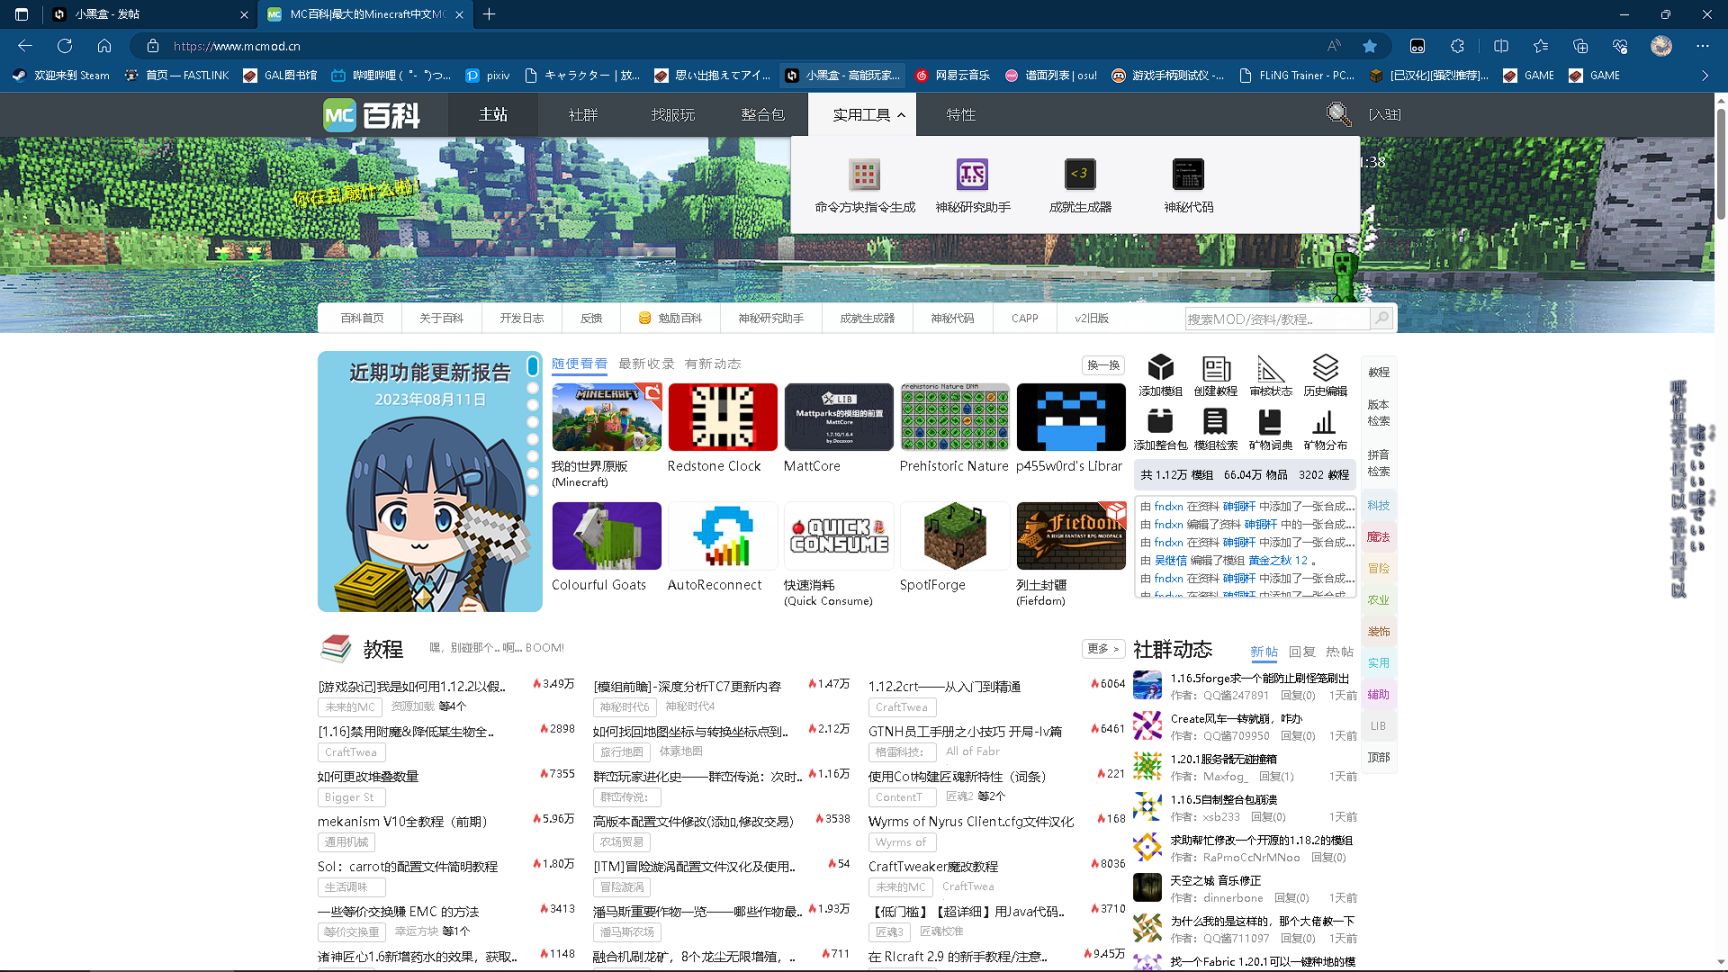Expand more tutorials with 更多 button
The image size is (1728, 972).
click(1103, 649)
